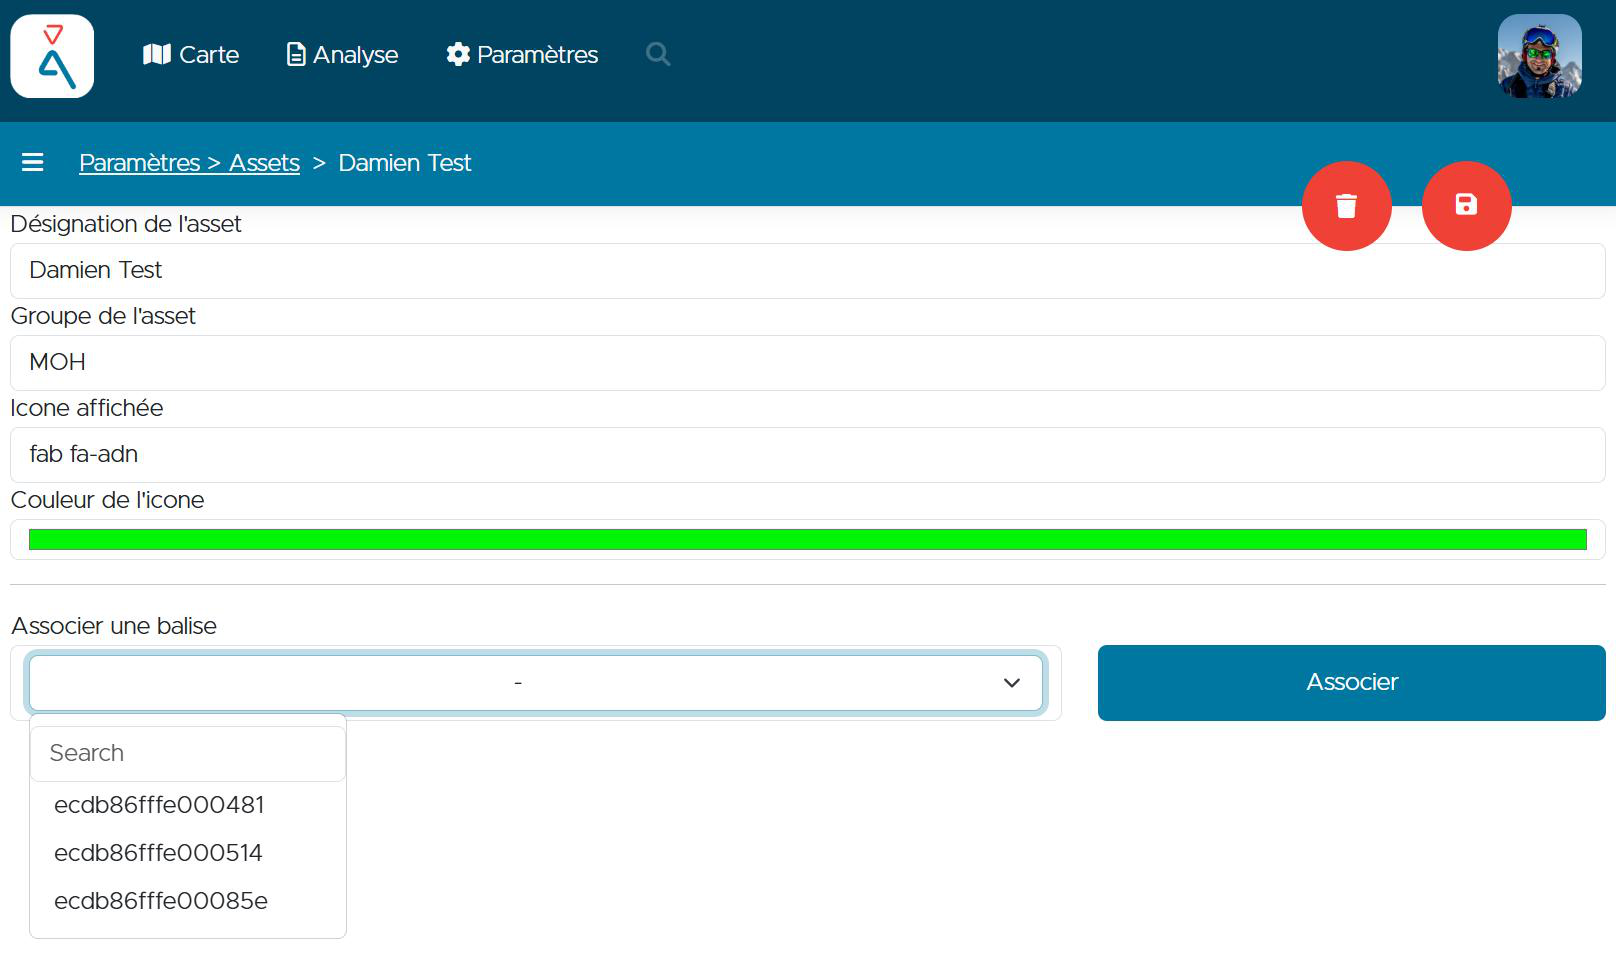This screenshot has width=1616, height=959.
Task: Click the red floppy disk save button
Action: 1466,206
